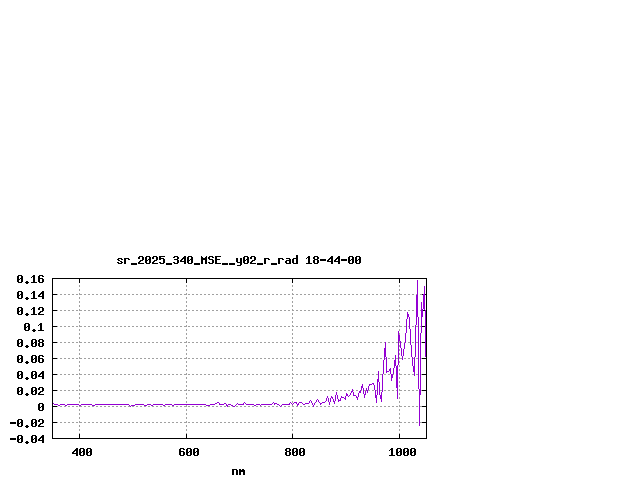Click the timestamp 18-44-00 in the title
This screenshot has height=480, width=640.
[334, 260]
